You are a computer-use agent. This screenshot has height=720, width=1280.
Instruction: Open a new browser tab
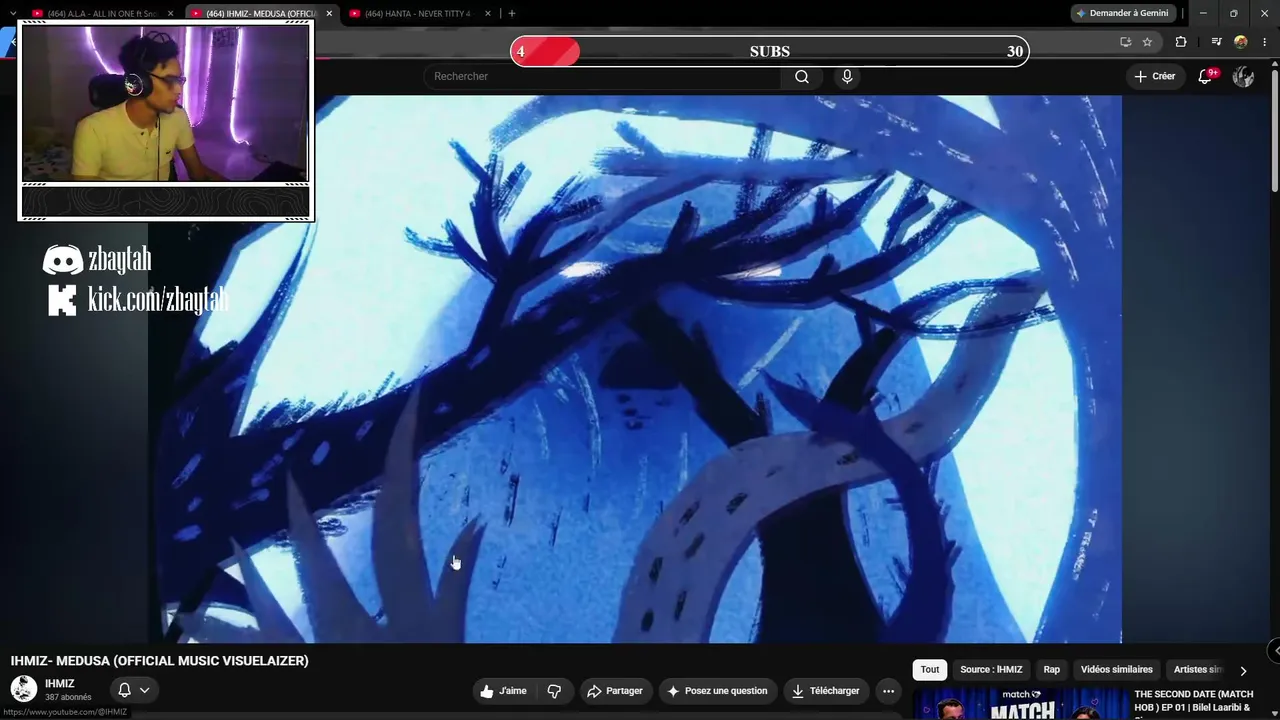[x=512, y=14]
